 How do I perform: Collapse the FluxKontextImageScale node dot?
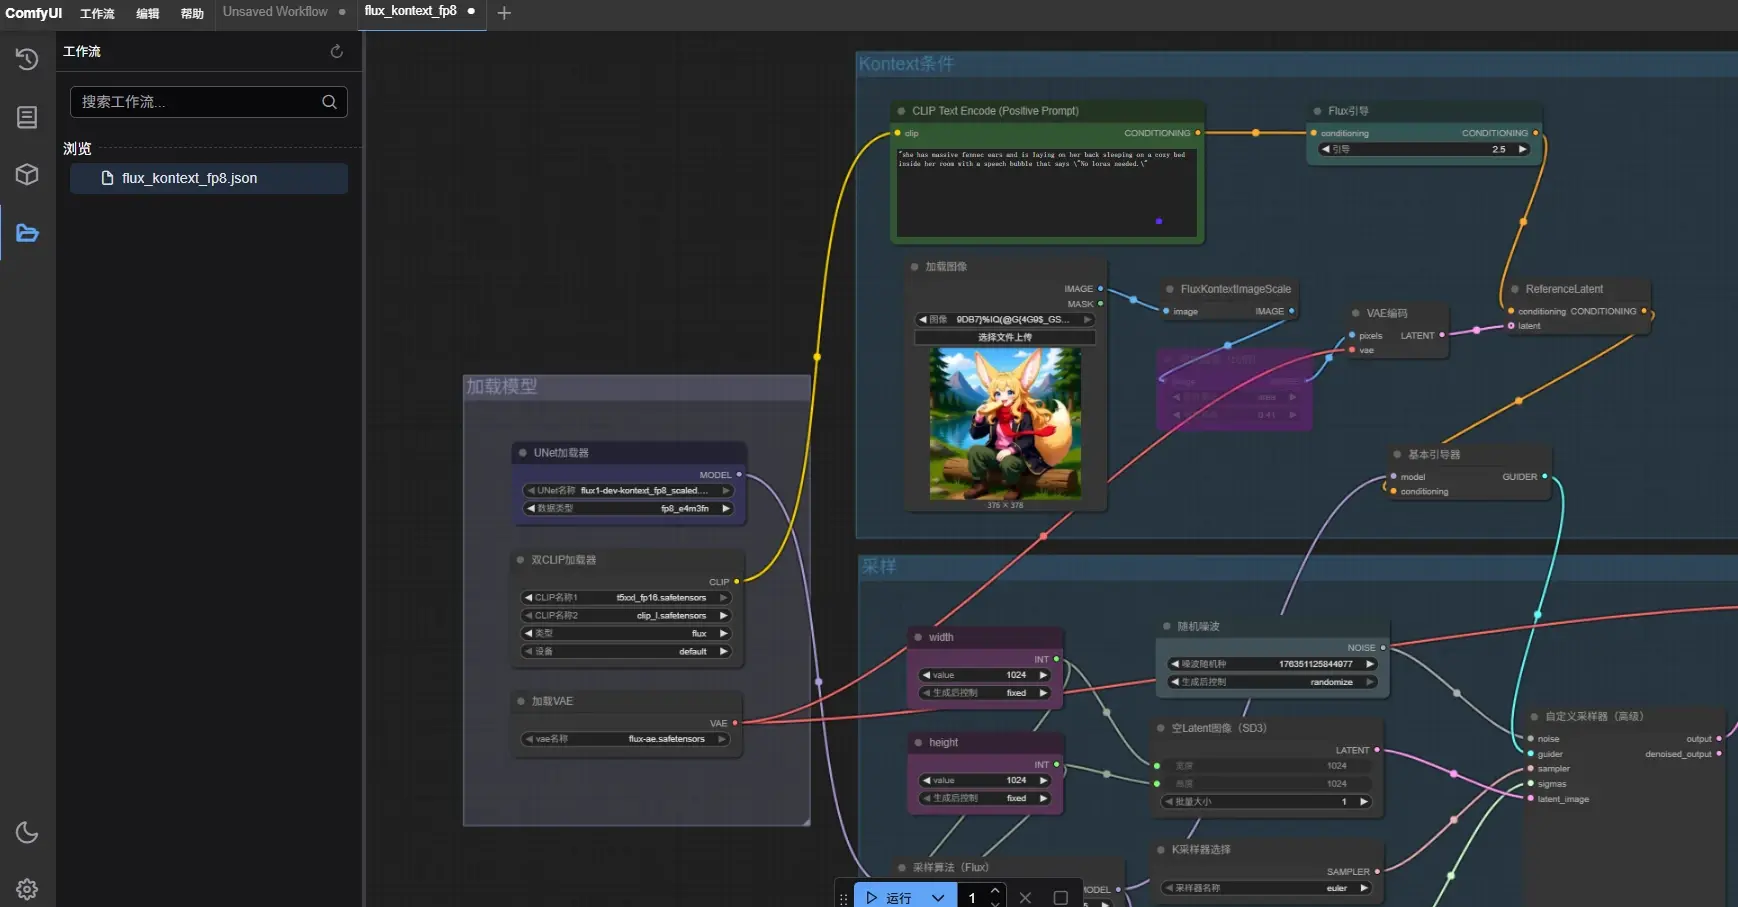1170,289
